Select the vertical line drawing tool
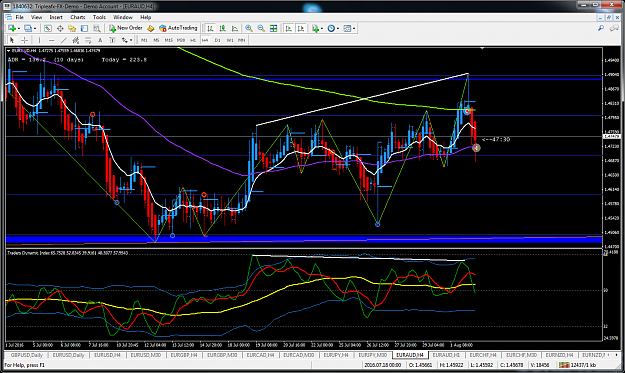The image size is (625, 373). click(39, 40)
